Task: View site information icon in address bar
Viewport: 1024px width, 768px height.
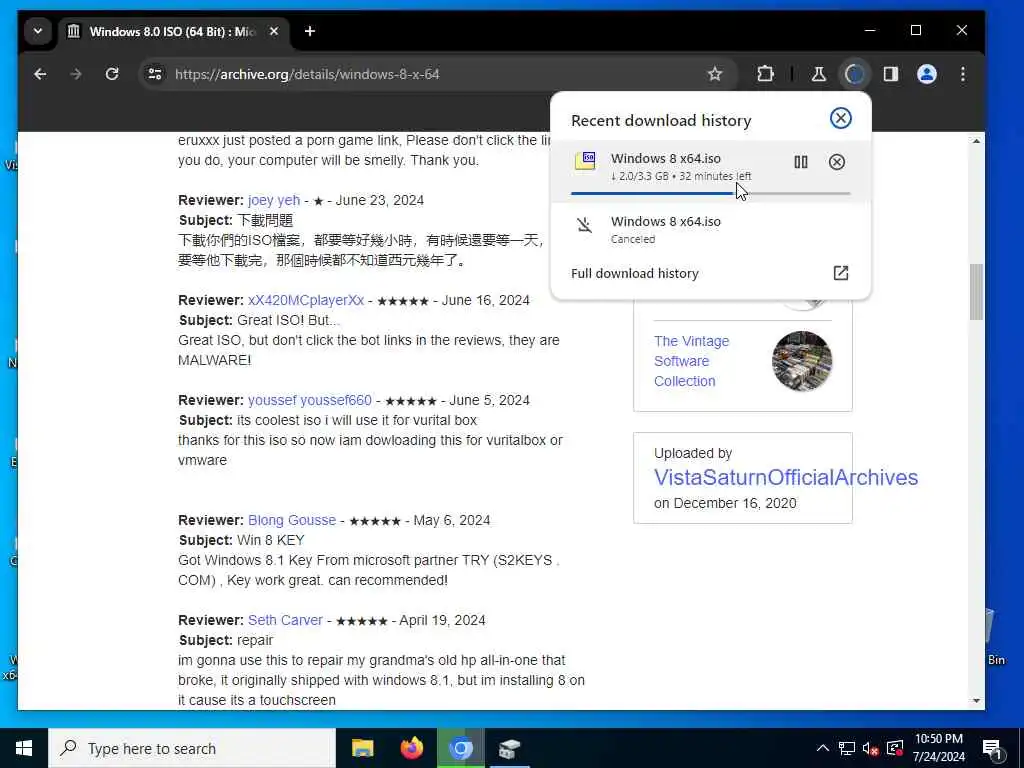Action: tap(155, 74)
